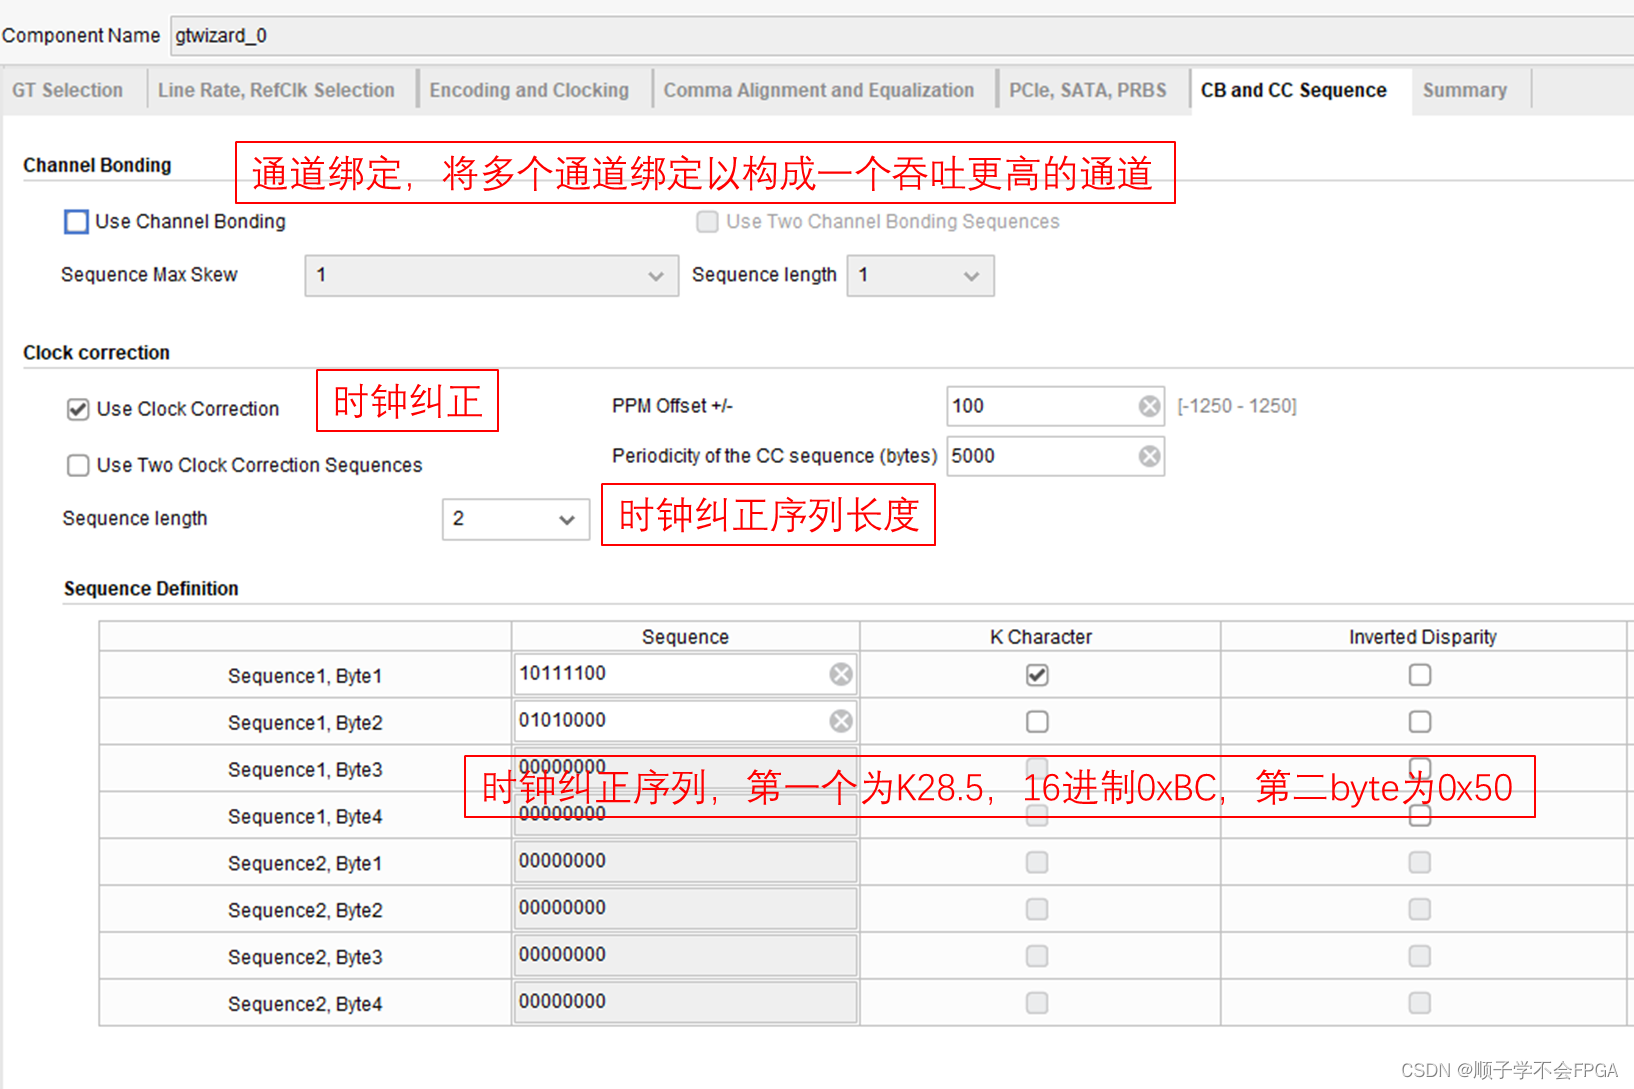Screen dimensions: 1634x1089
Task: Toggle K Character for Sequence2 Byte1
Action: 1037,862
